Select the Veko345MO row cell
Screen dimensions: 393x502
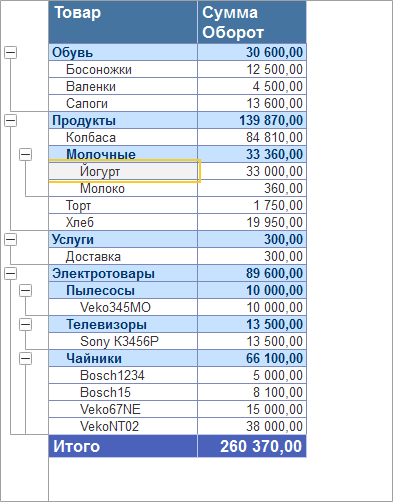coord(123,307)
